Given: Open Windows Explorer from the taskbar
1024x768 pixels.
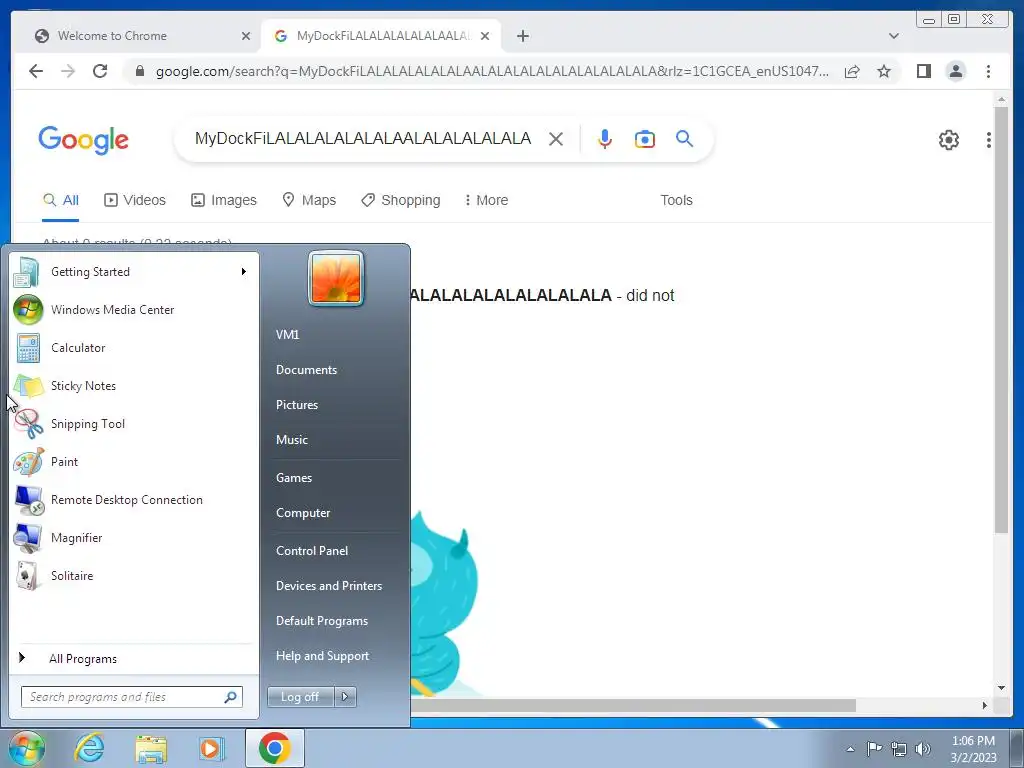Looking at the screenshot, I should 151,748.
